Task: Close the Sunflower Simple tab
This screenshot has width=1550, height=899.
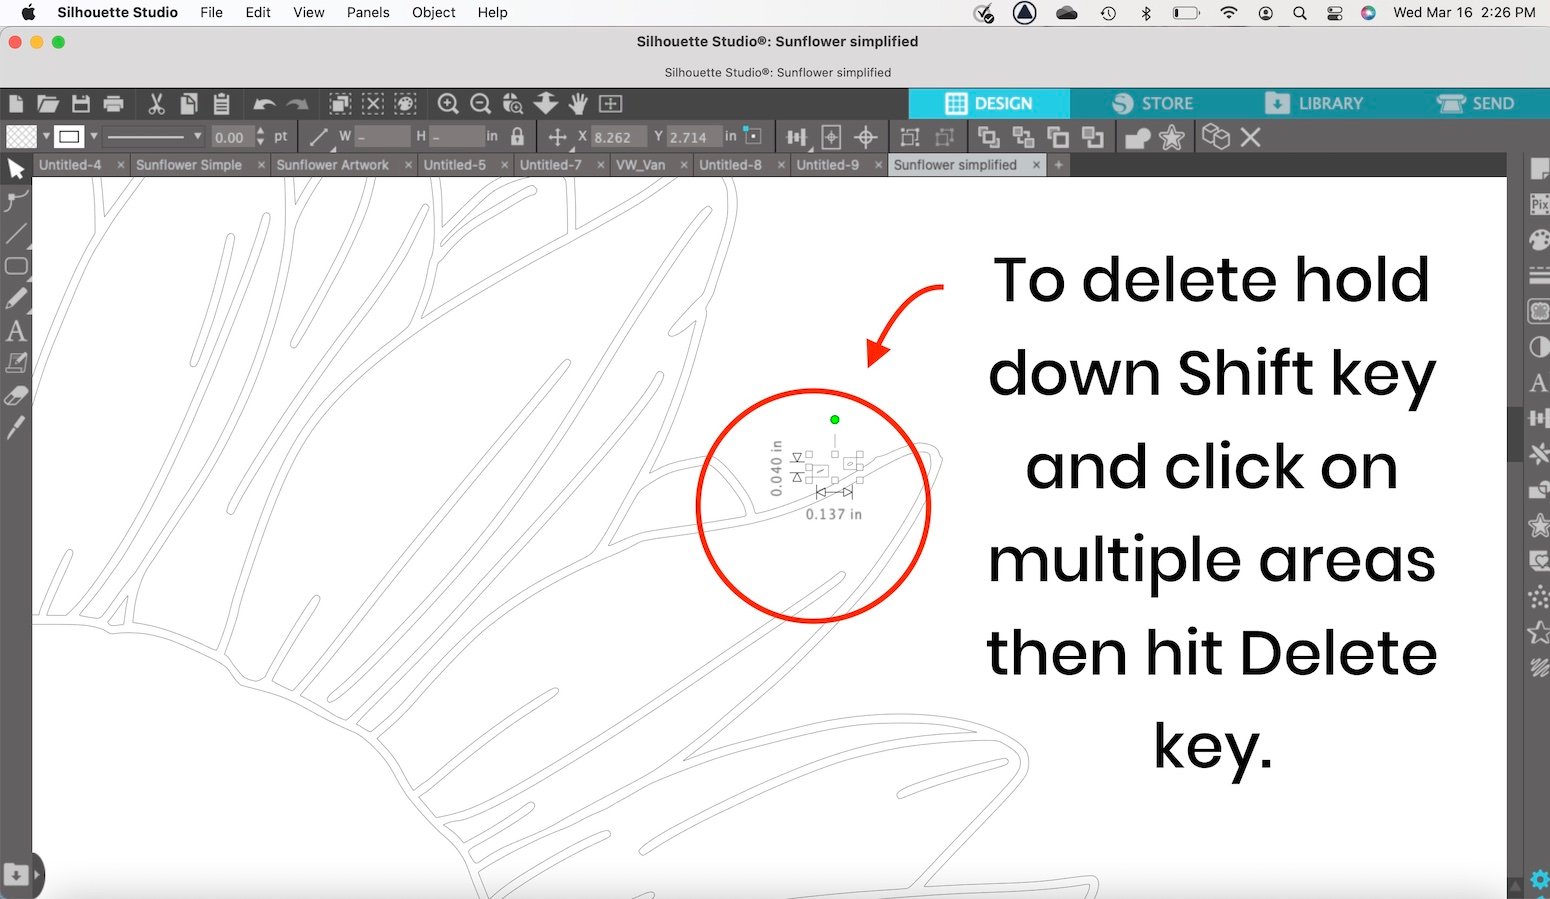Action: (x=261, y=165)
